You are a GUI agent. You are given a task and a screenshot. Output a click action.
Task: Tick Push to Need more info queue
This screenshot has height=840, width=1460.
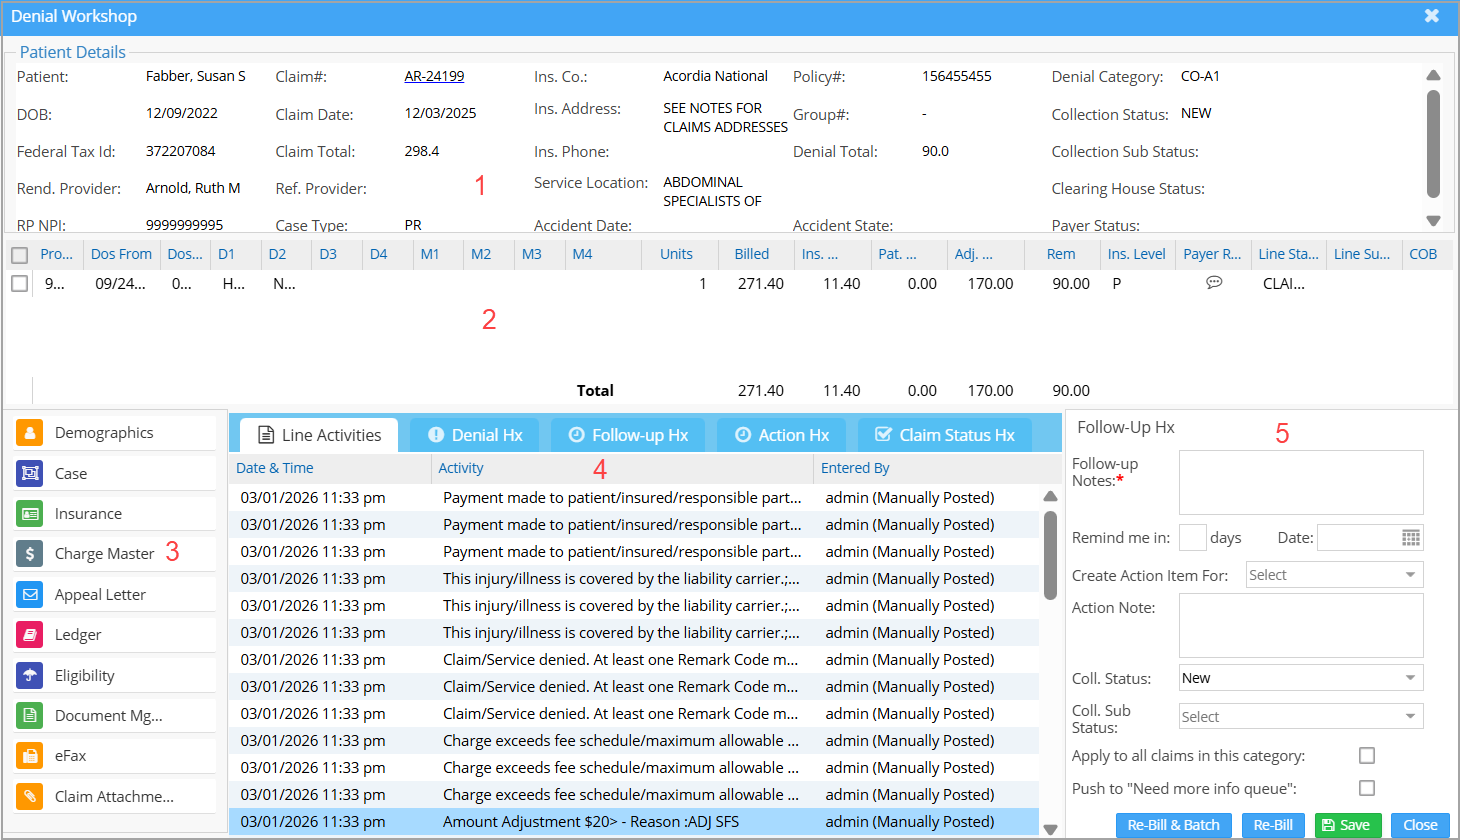coord(1367,789)
